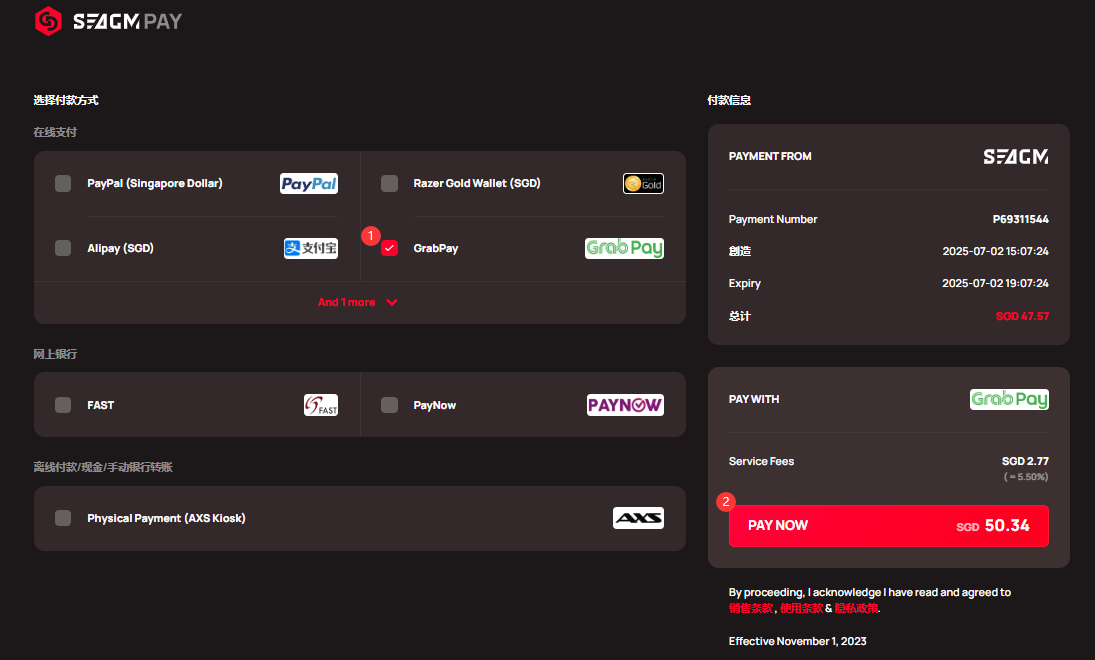The height and width of the screenshot is (660, 1095).
Task: Click the Expiry label
Action: (x=744, y=284)
